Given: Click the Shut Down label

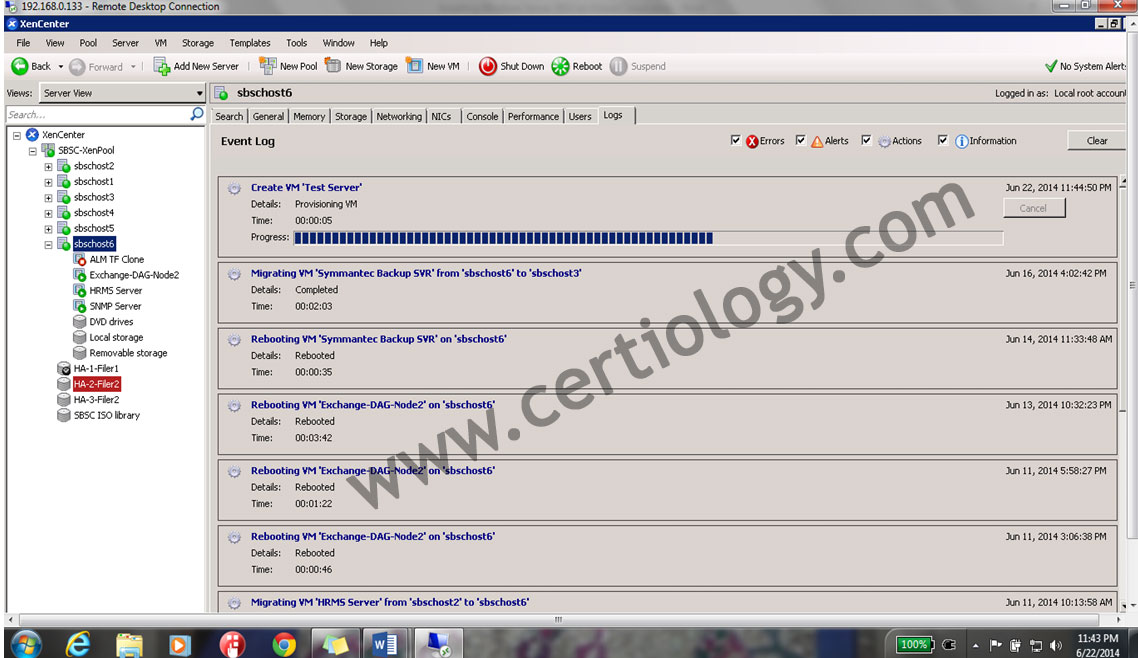Looking at the screenshot, I should coord(522,66).
